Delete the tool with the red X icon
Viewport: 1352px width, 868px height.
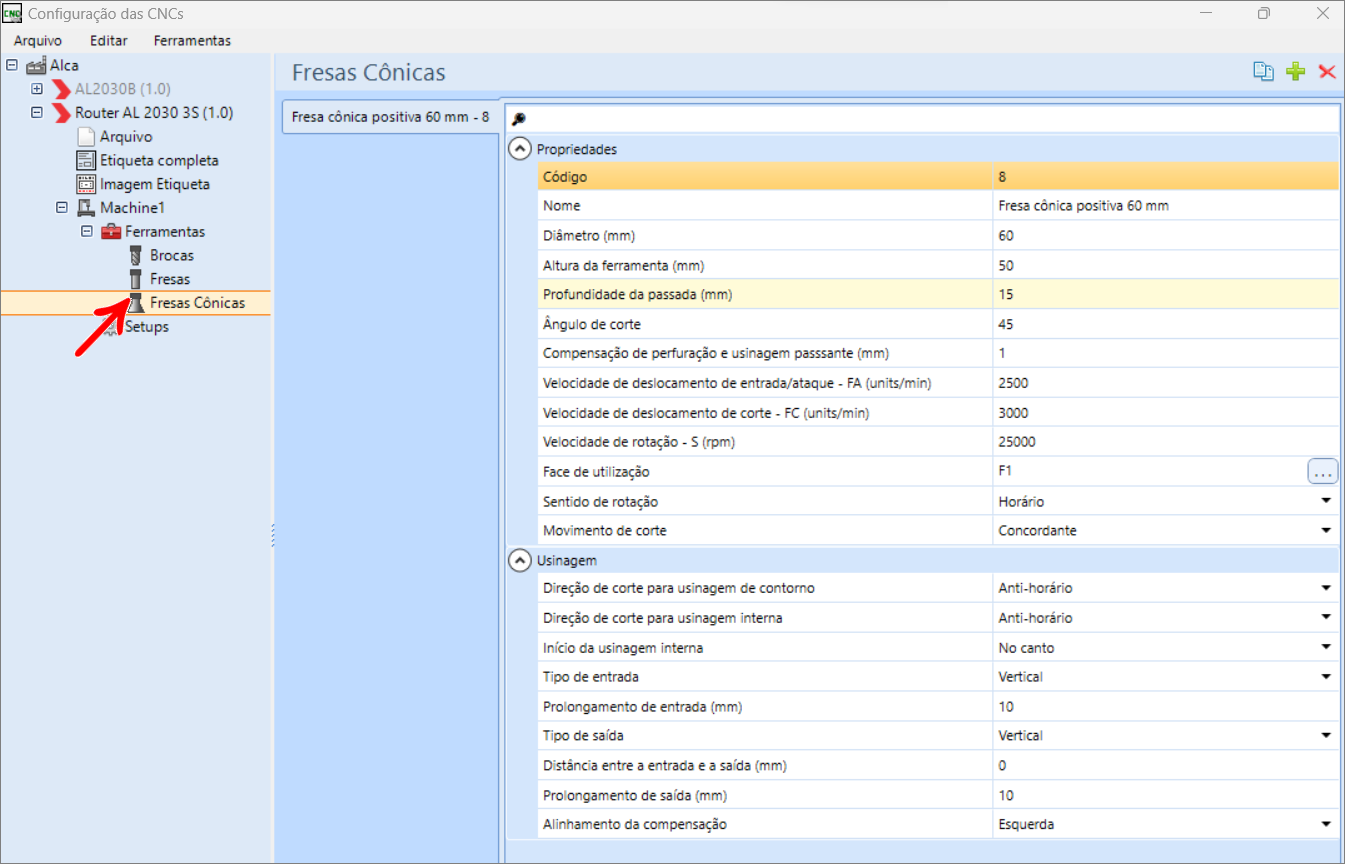click(x=1327, y=71)
